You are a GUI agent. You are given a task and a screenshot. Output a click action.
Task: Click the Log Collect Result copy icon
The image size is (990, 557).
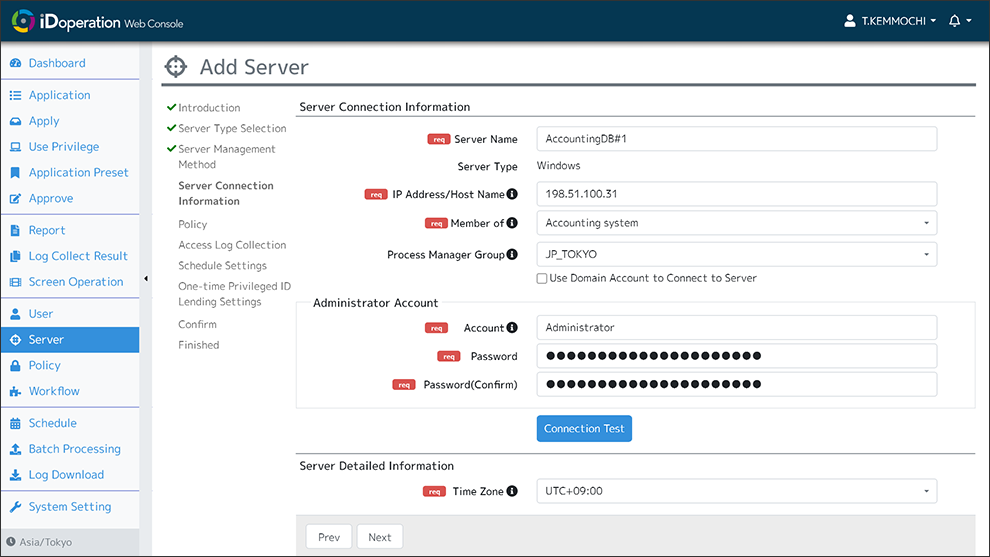(x=16, y=256)
